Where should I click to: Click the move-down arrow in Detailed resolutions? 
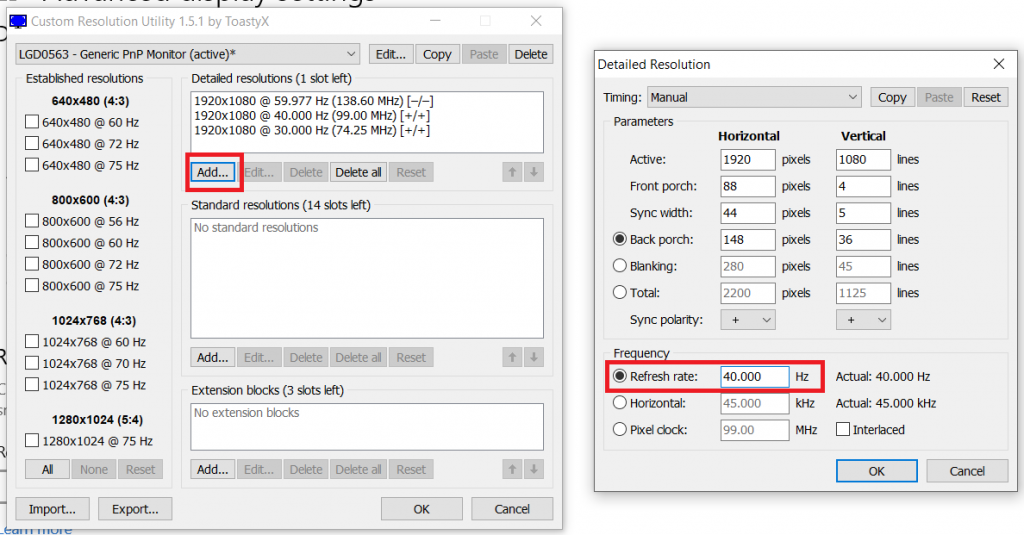535,172
